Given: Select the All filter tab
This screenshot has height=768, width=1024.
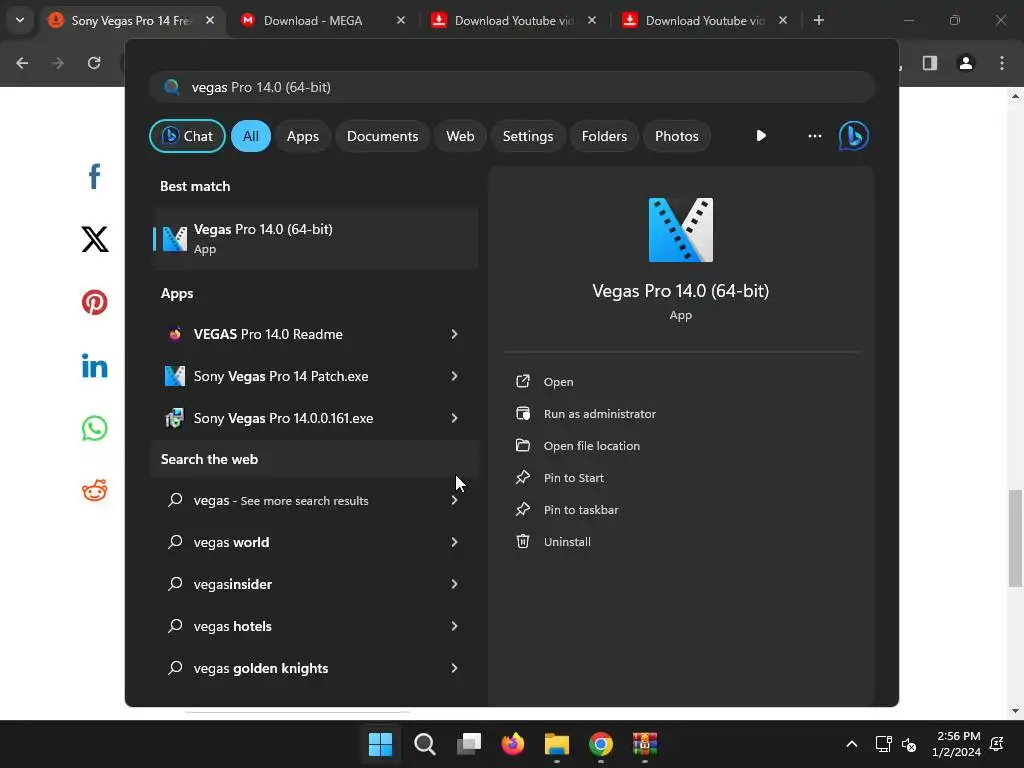Looking at the screenshot, I should coord(251,136).
